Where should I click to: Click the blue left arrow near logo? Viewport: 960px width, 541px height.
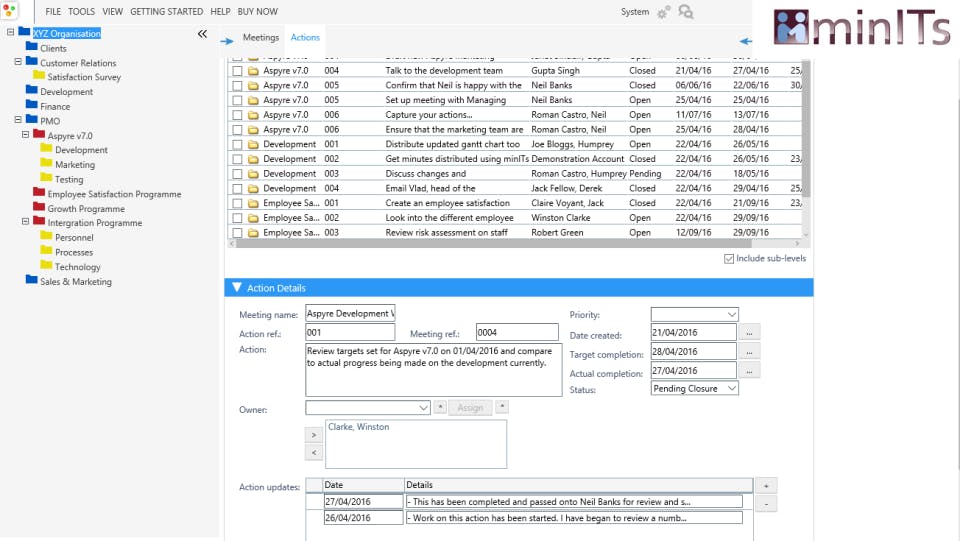coord(746,41)
